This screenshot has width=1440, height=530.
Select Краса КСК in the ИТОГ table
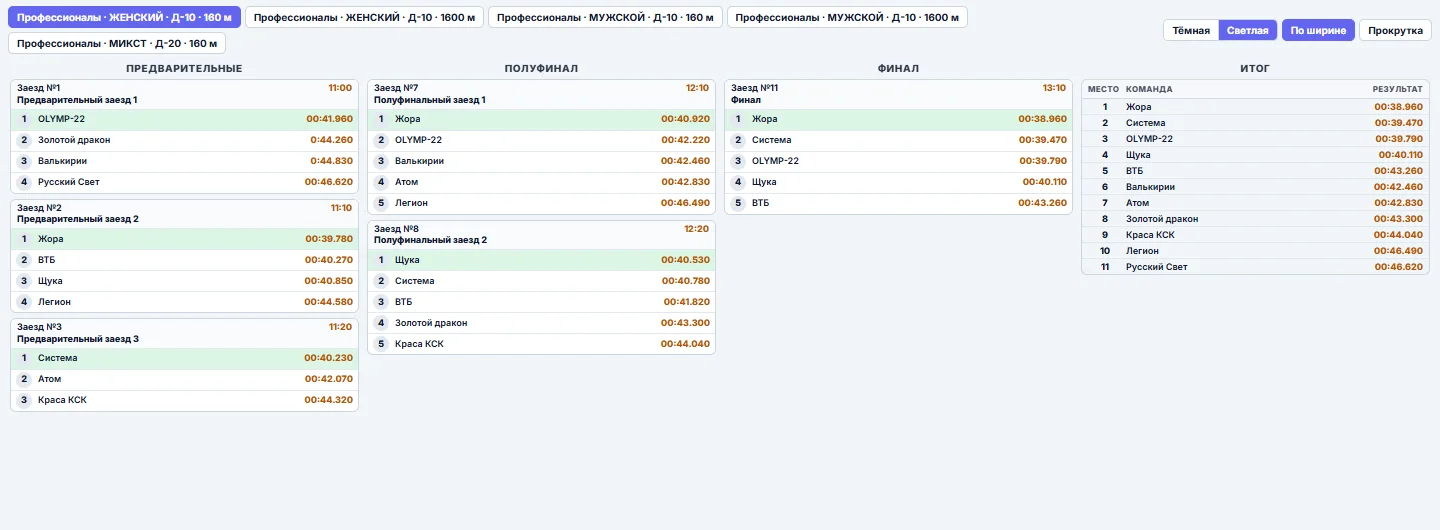[x=1255, y=235]
